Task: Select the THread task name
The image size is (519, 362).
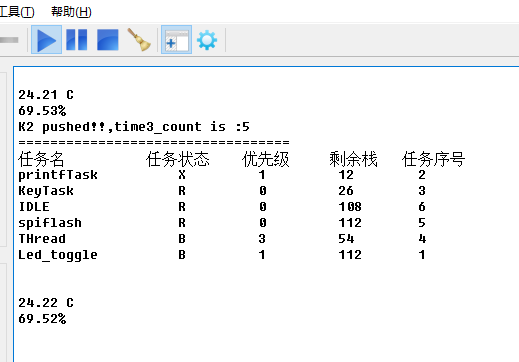Action: [42, 239]
